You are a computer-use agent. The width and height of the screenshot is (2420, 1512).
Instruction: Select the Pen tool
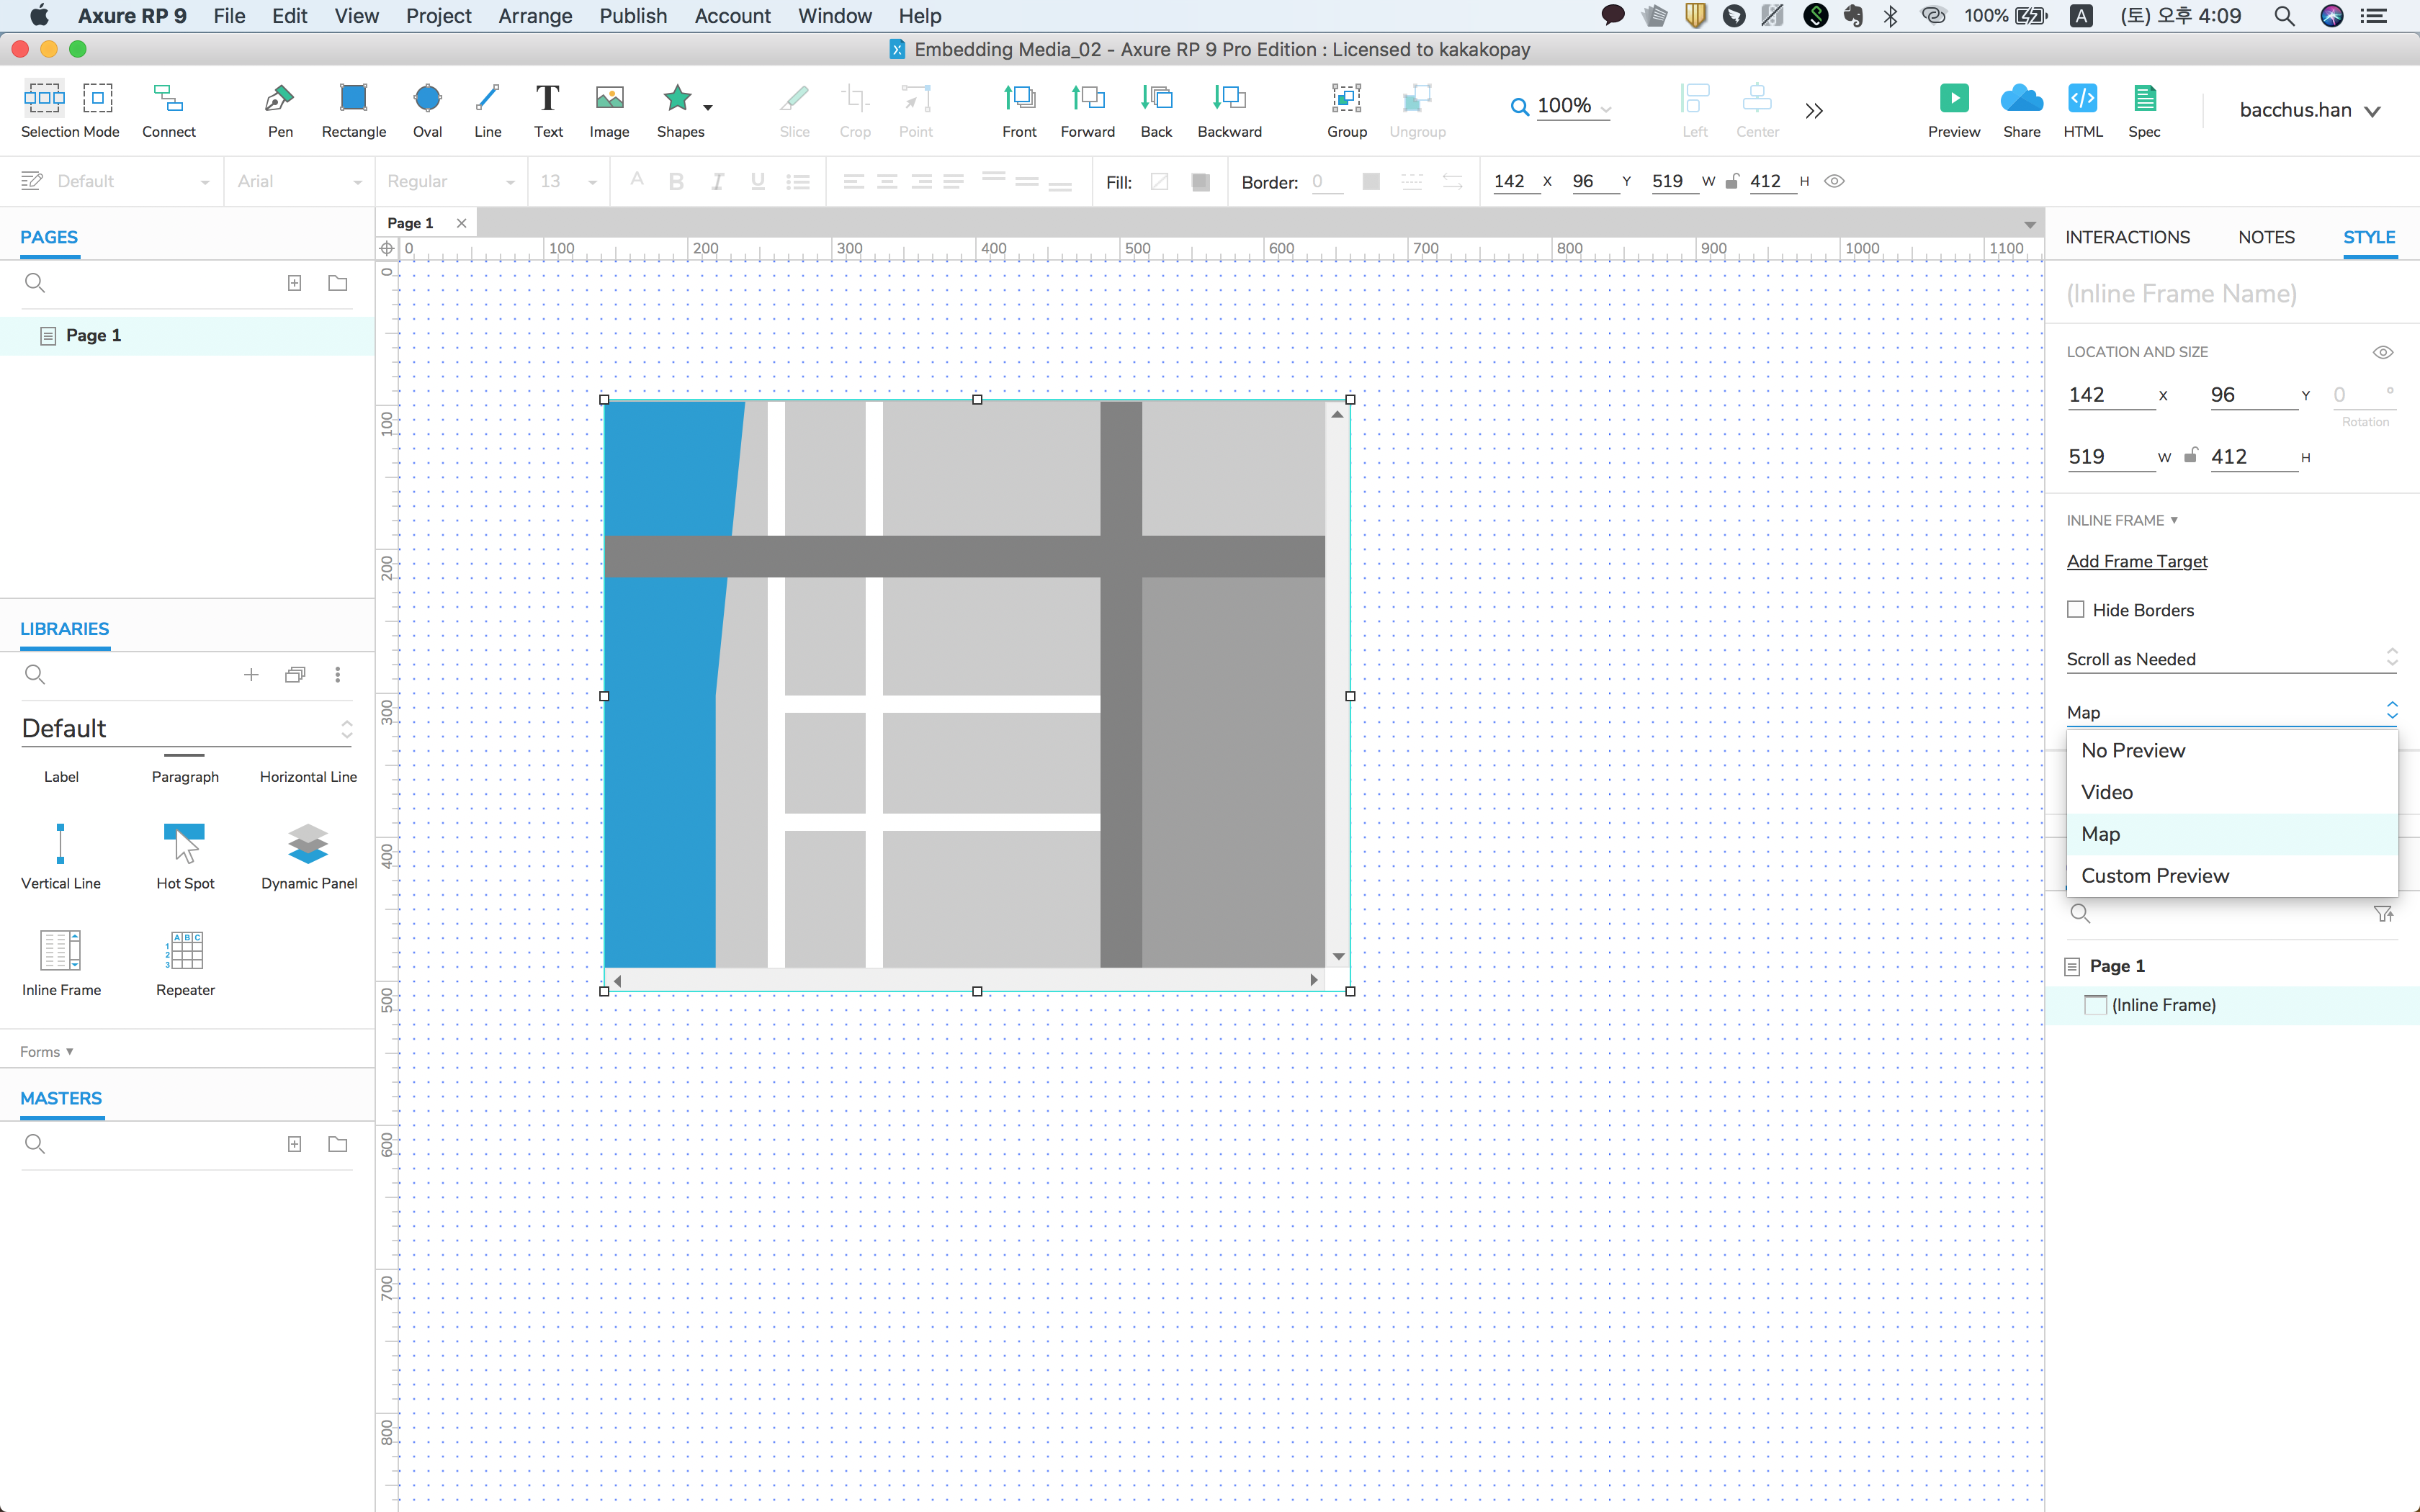pos(279,99)
